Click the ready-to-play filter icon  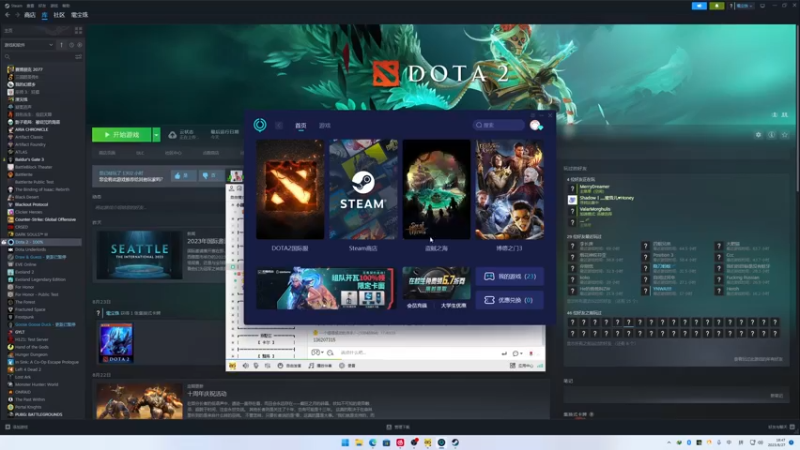[x=80, y=45]
